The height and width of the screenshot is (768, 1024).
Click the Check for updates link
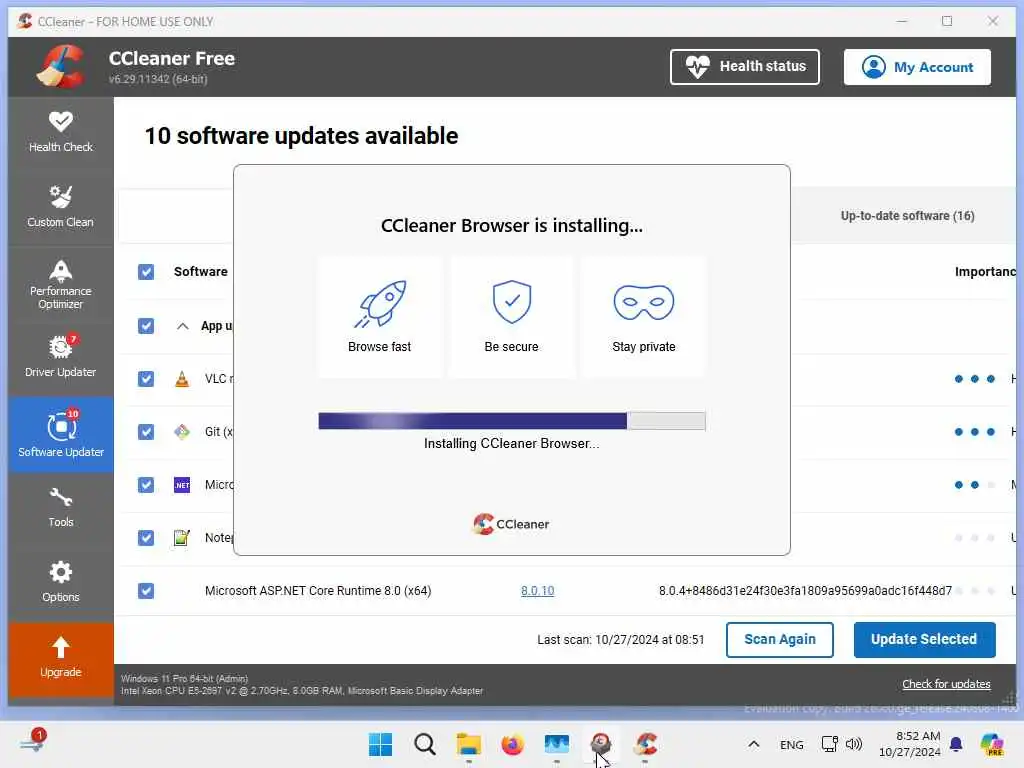coord(946,684)
